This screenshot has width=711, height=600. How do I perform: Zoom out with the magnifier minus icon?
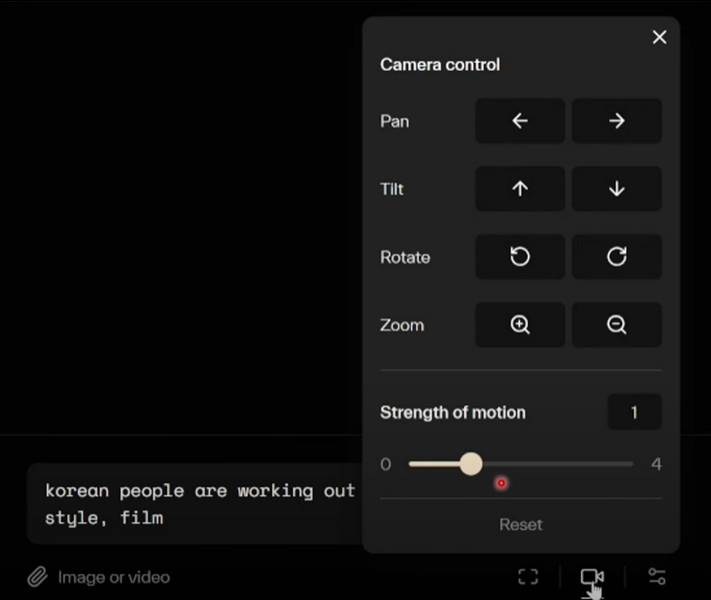[617, 325]
